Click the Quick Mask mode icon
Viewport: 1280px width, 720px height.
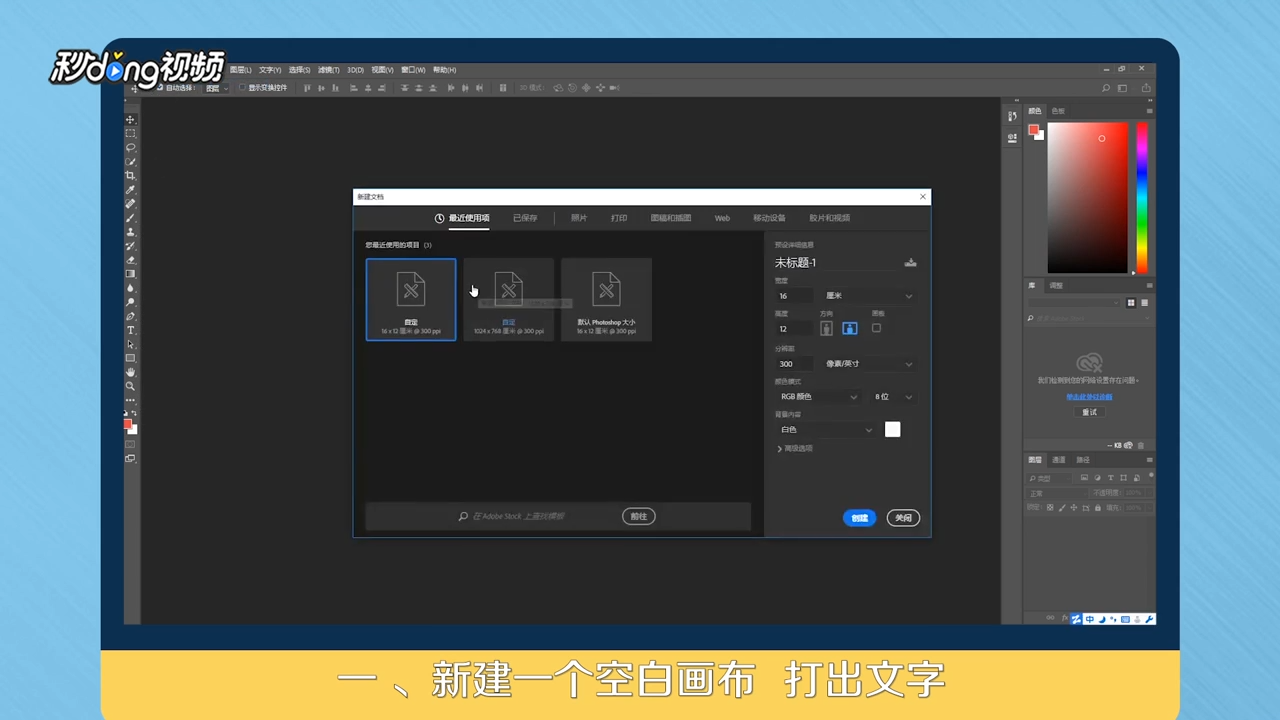(130, 444)
